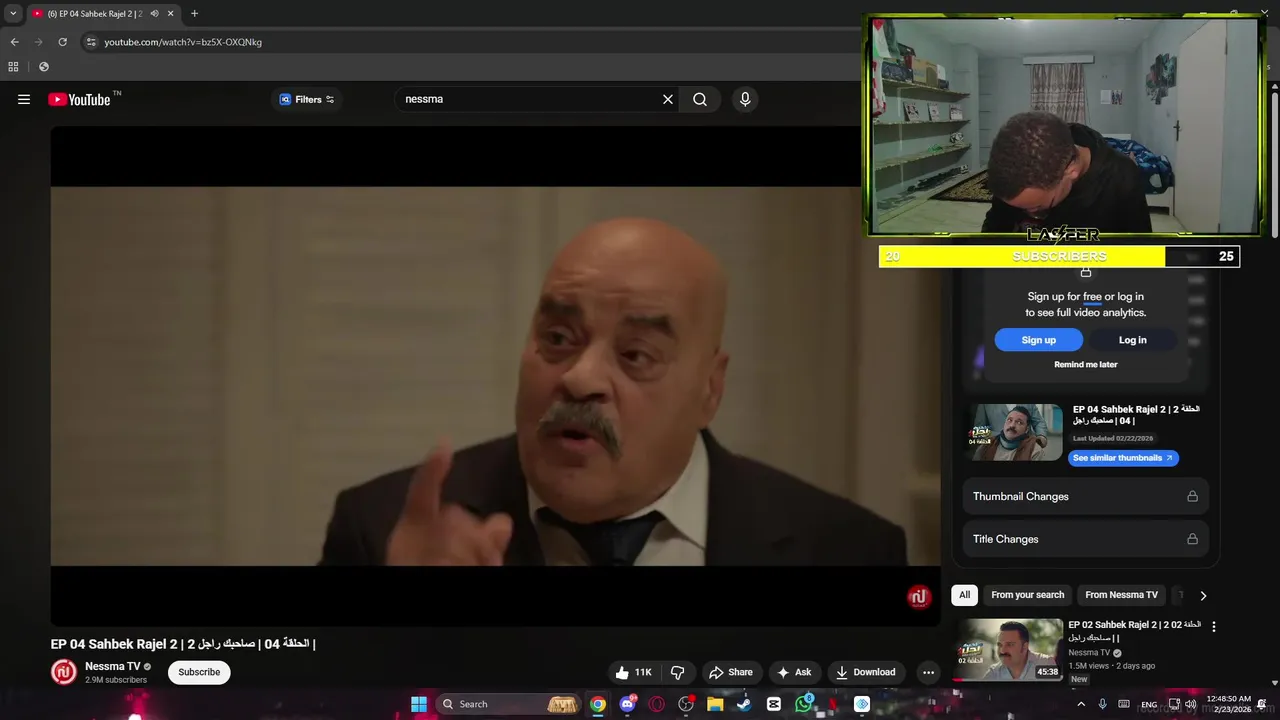Open the EP 02 Sahbek Rajel 2 title
This screenshot has height=720, width=1280.
[1134, 631]
